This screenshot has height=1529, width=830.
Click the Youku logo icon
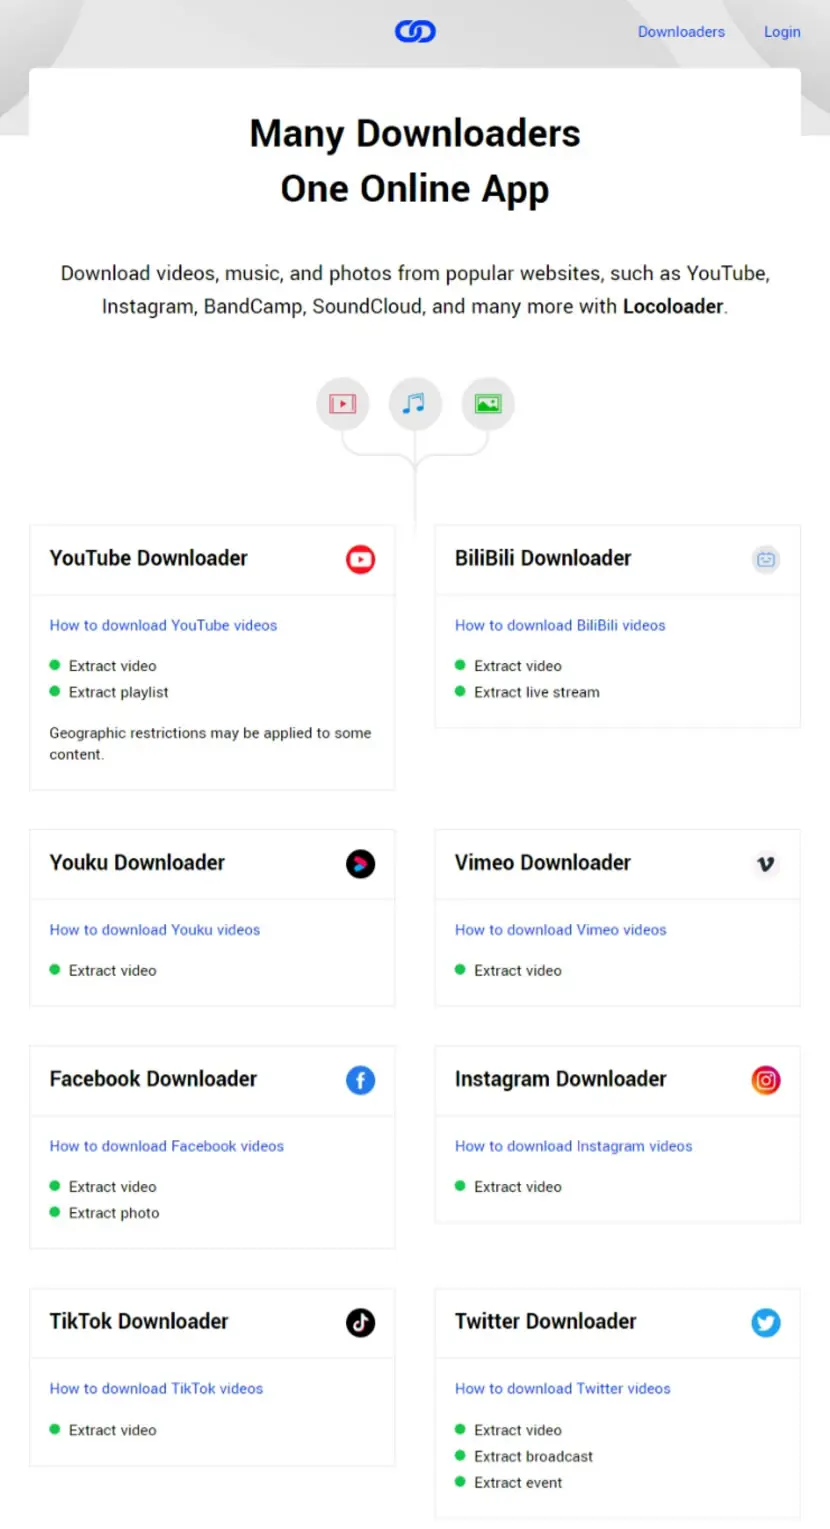pyautogui.click(x=361, y=864)
